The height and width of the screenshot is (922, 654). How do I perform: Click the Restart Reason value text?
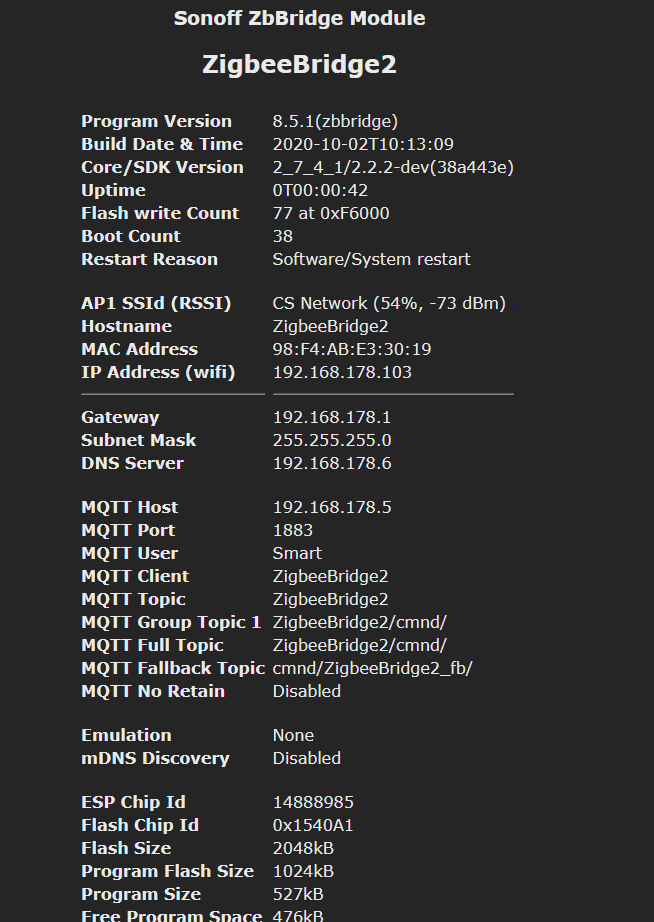[371, 259]
